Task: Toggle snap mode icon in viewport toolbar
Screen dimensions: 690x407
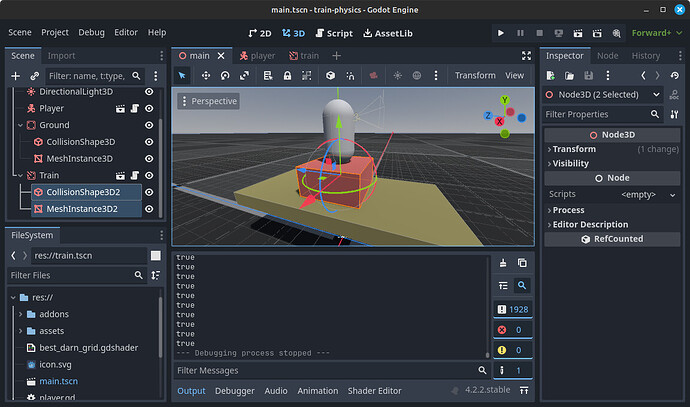Action: click(350, 75)
